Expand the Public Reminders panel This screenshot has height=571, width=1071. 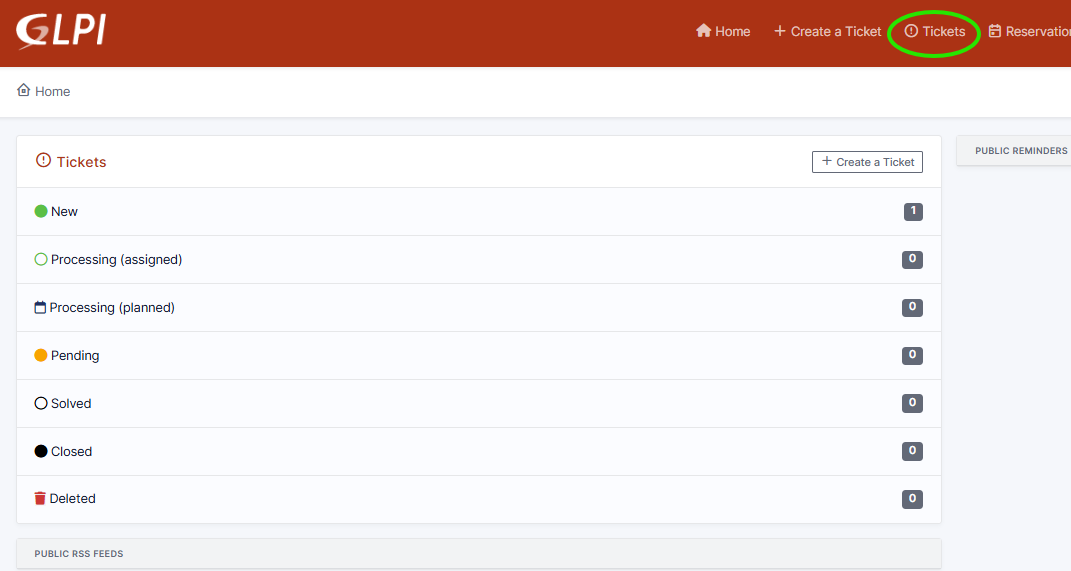click(1020, 151)
